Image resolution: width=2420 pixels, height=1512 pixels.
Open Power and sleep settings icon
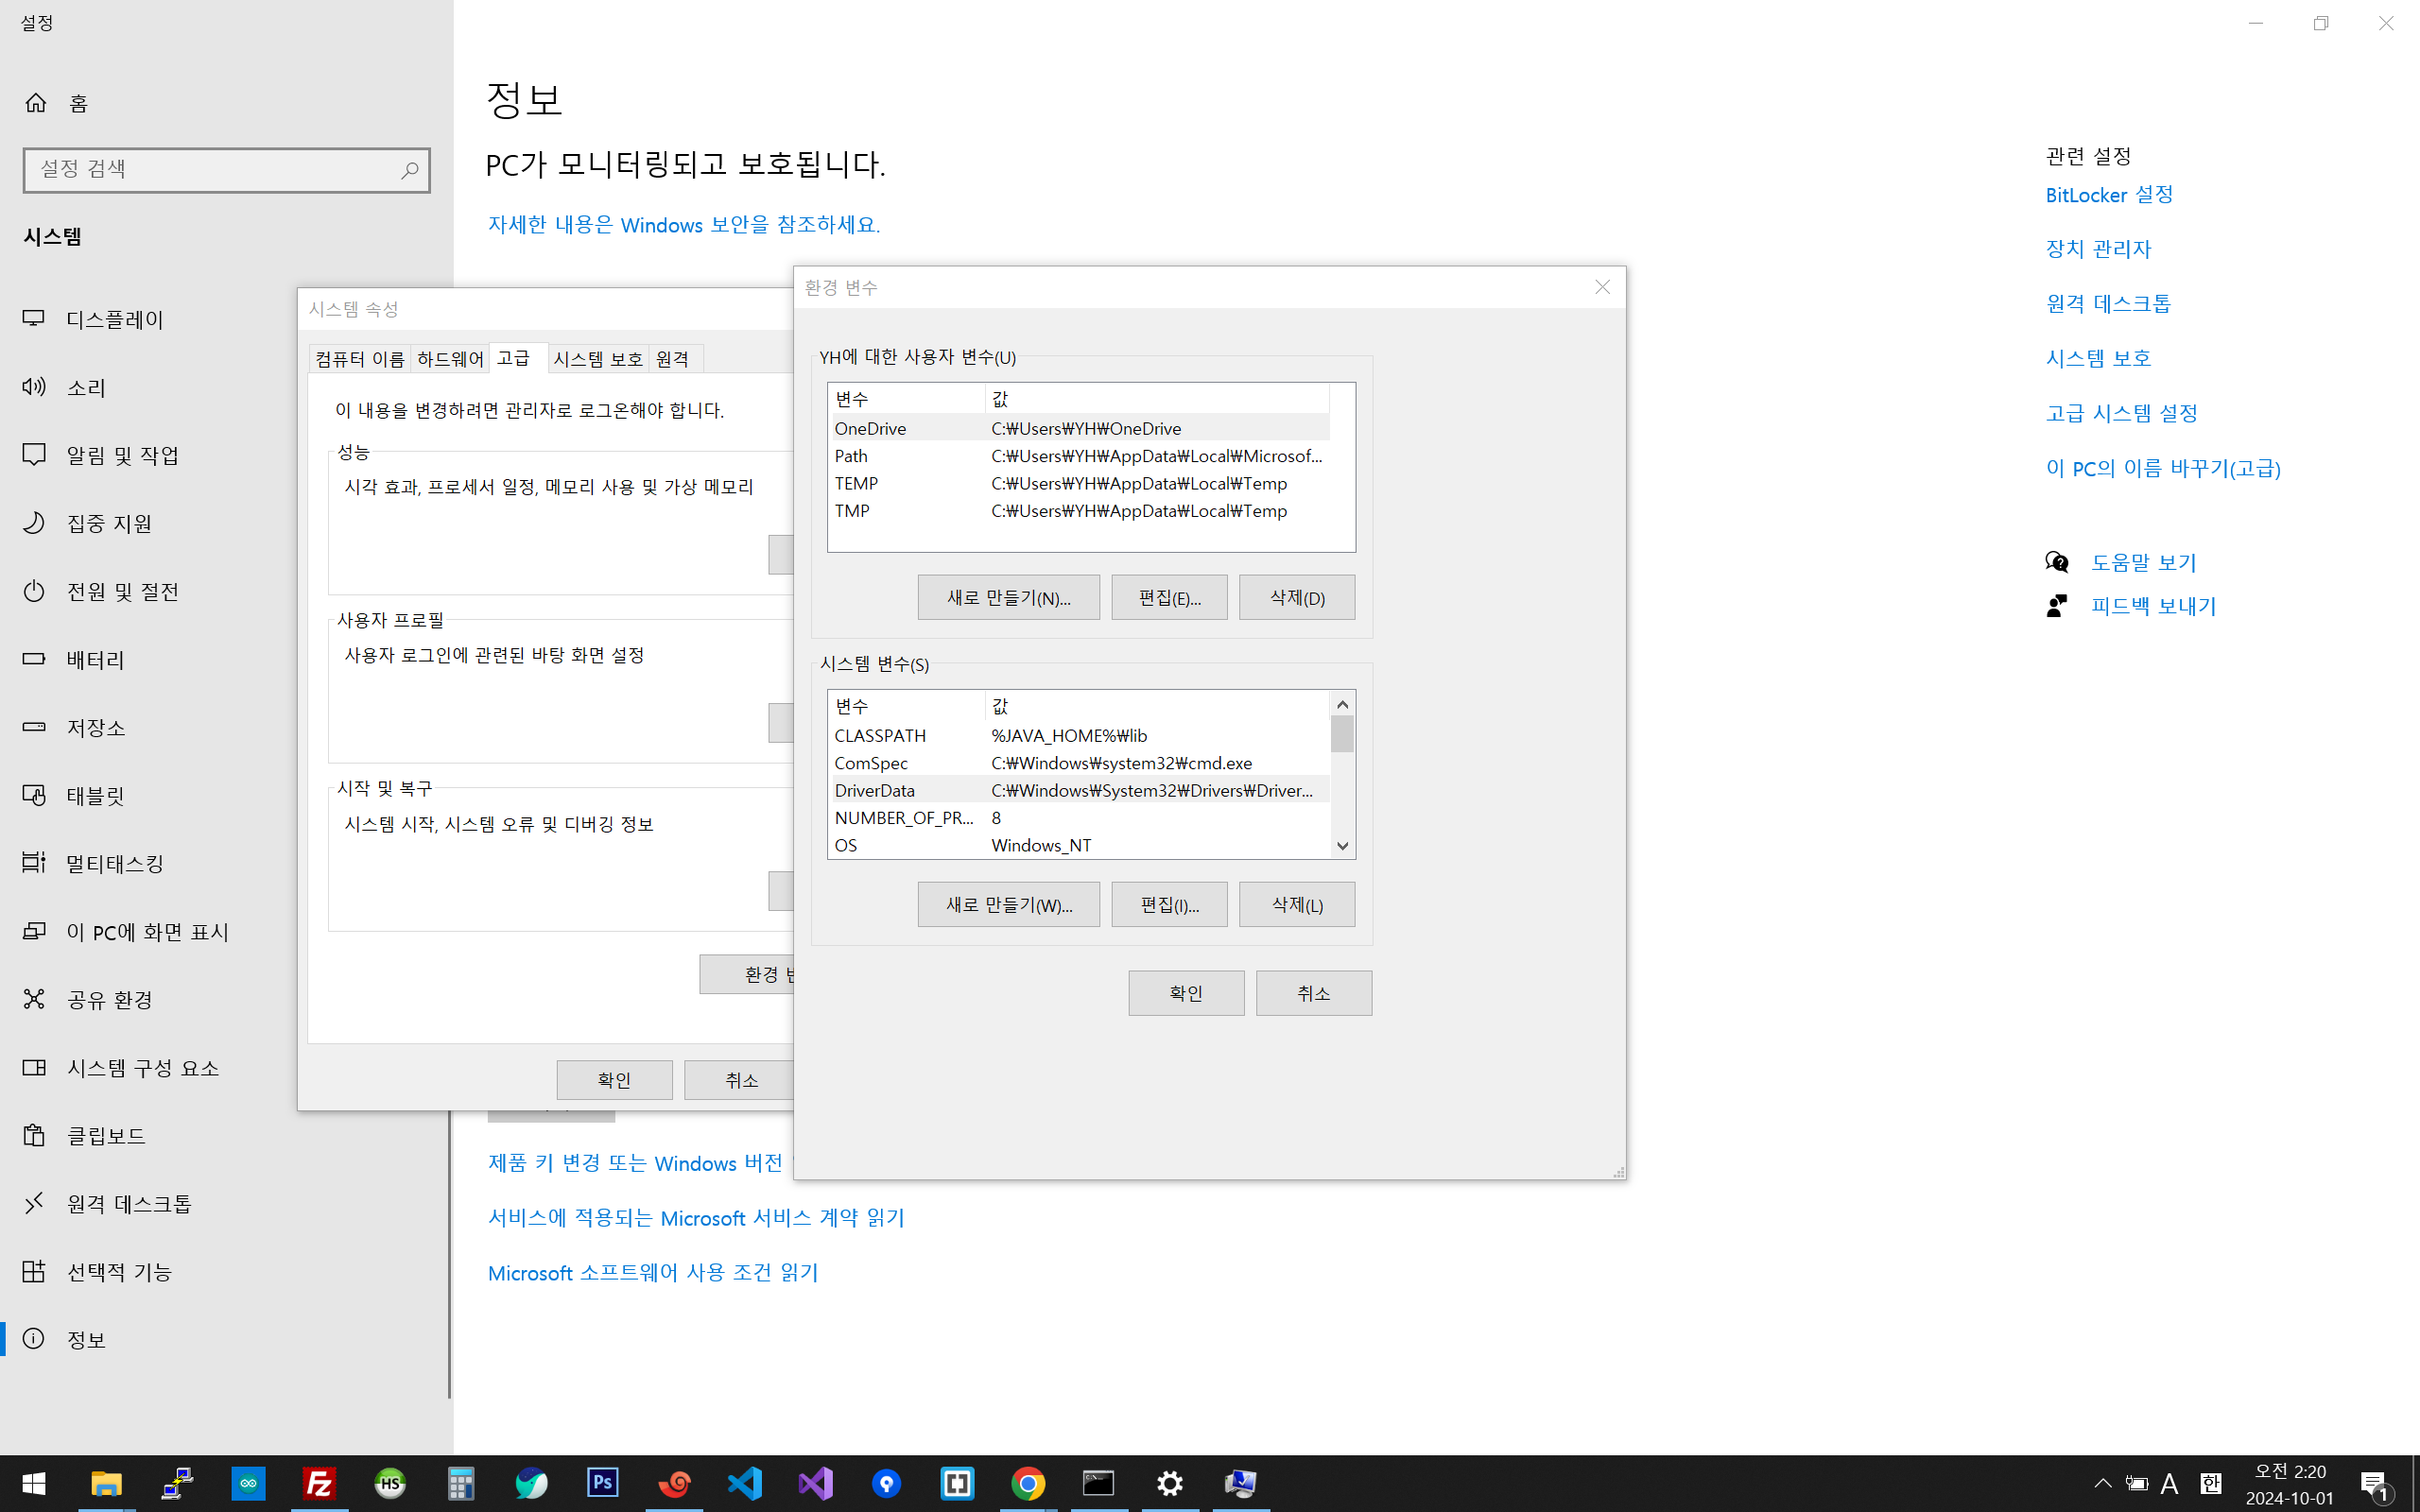[34, 591]
